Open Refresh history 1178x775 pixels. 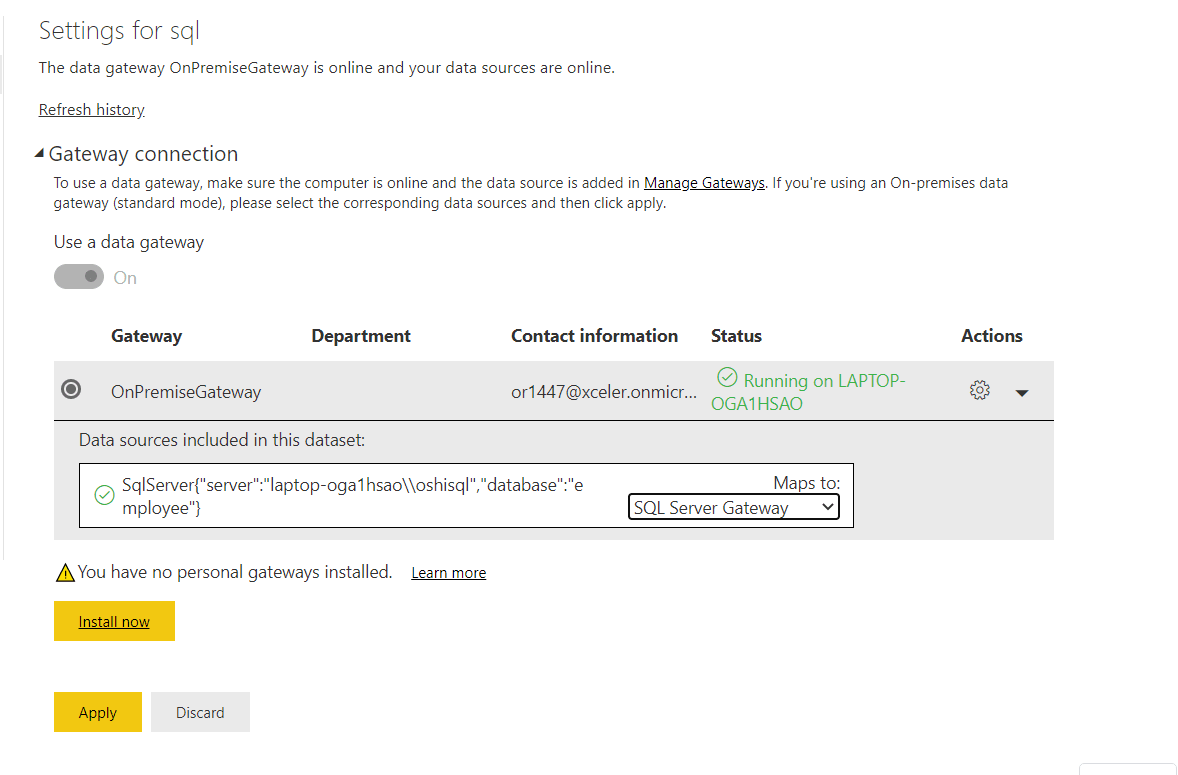pos(91,109)
